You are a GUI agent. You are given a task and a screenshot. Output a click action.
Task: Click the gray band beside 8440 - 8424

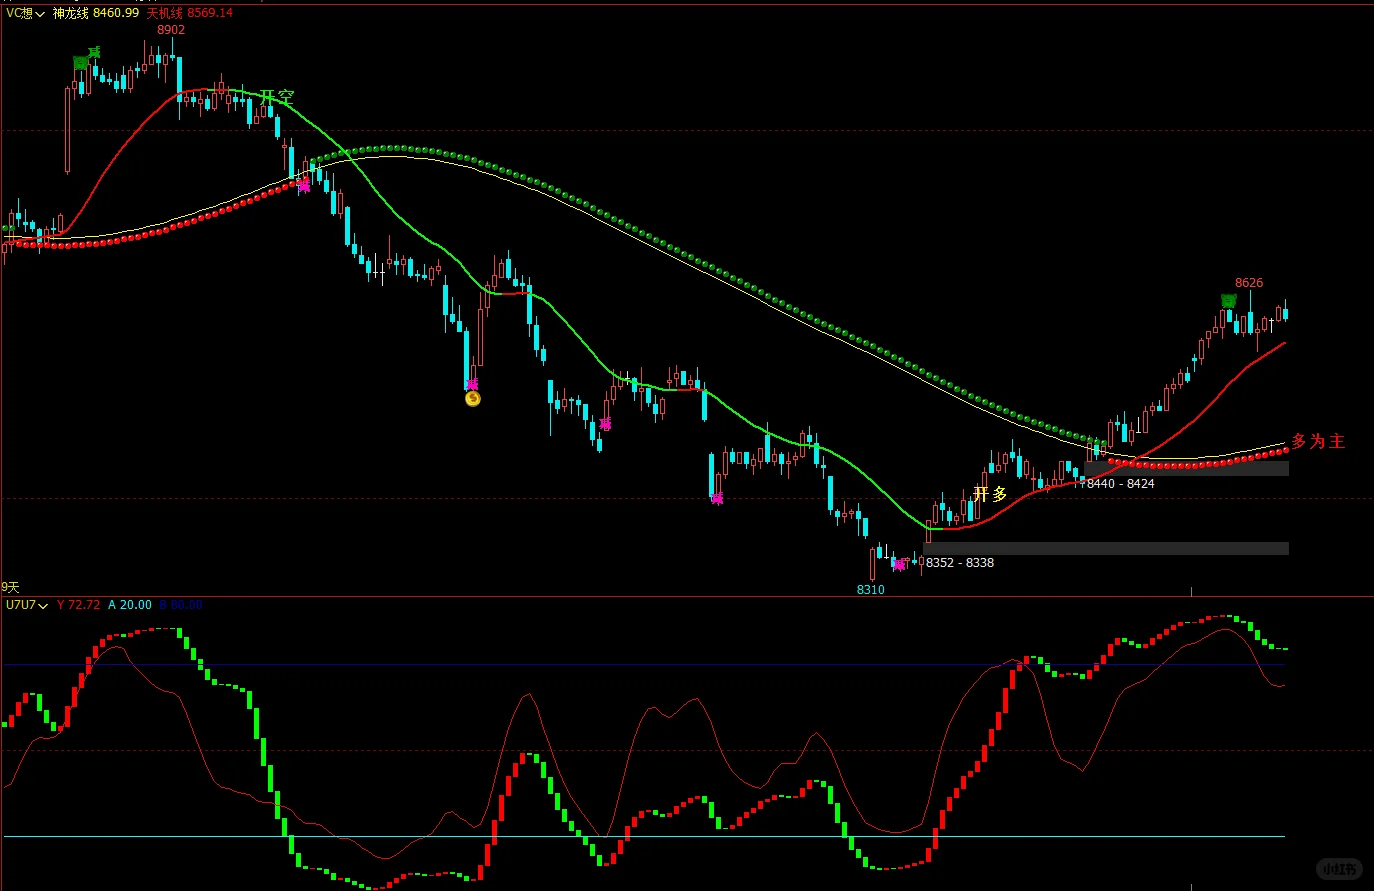[x=1186, y=468]
